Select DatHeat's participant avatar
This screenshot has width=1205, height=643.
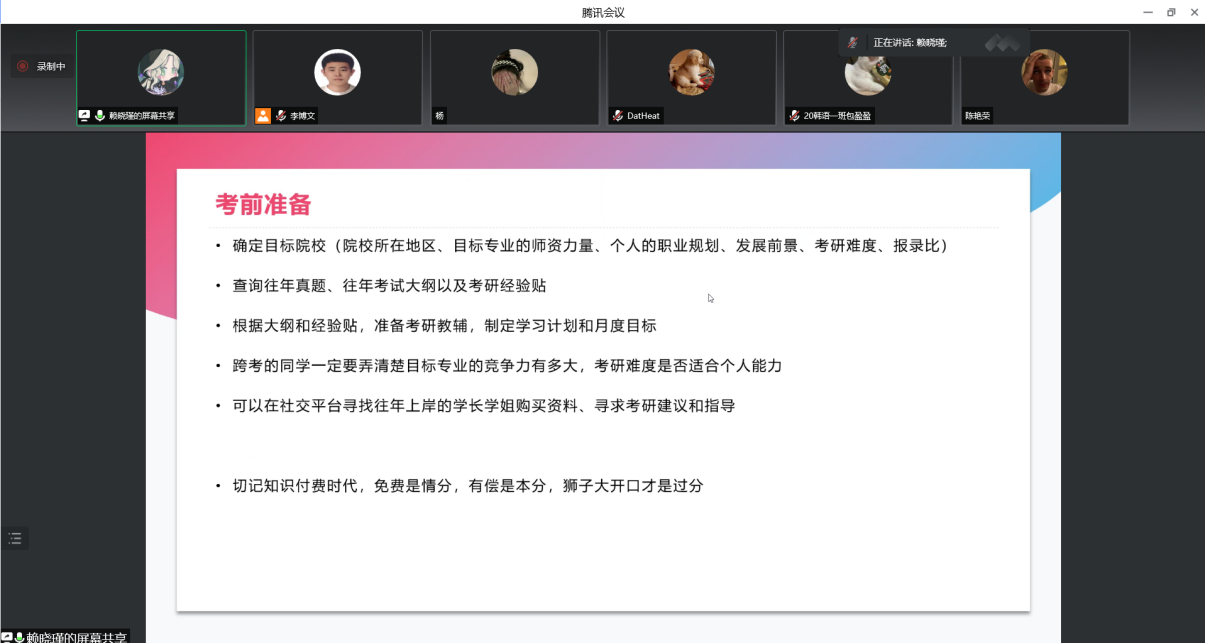(691, 72)
